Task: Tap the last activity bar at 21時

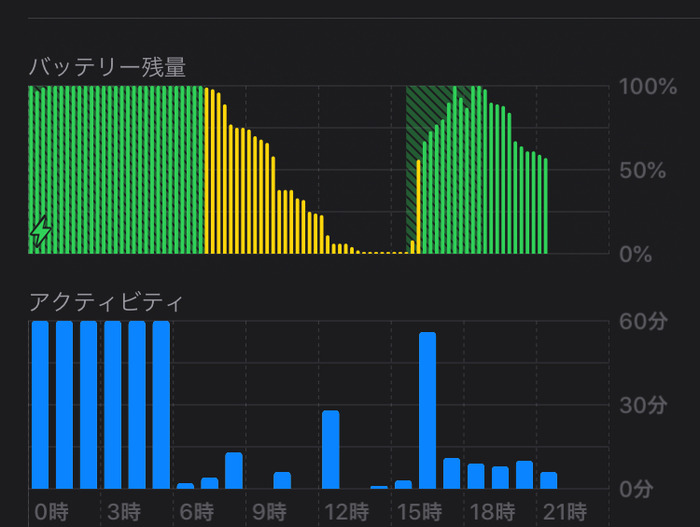Action: 549,480
